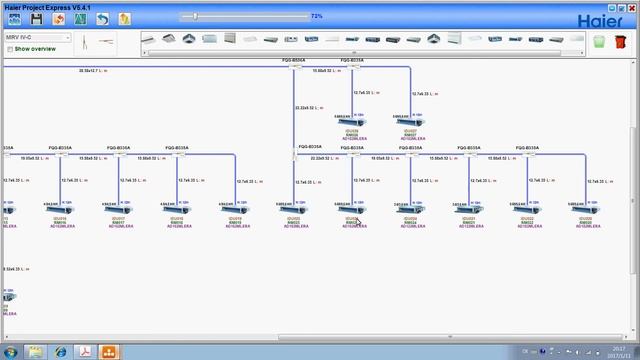Select indoor unit IDU016 in the diagram

60,210
